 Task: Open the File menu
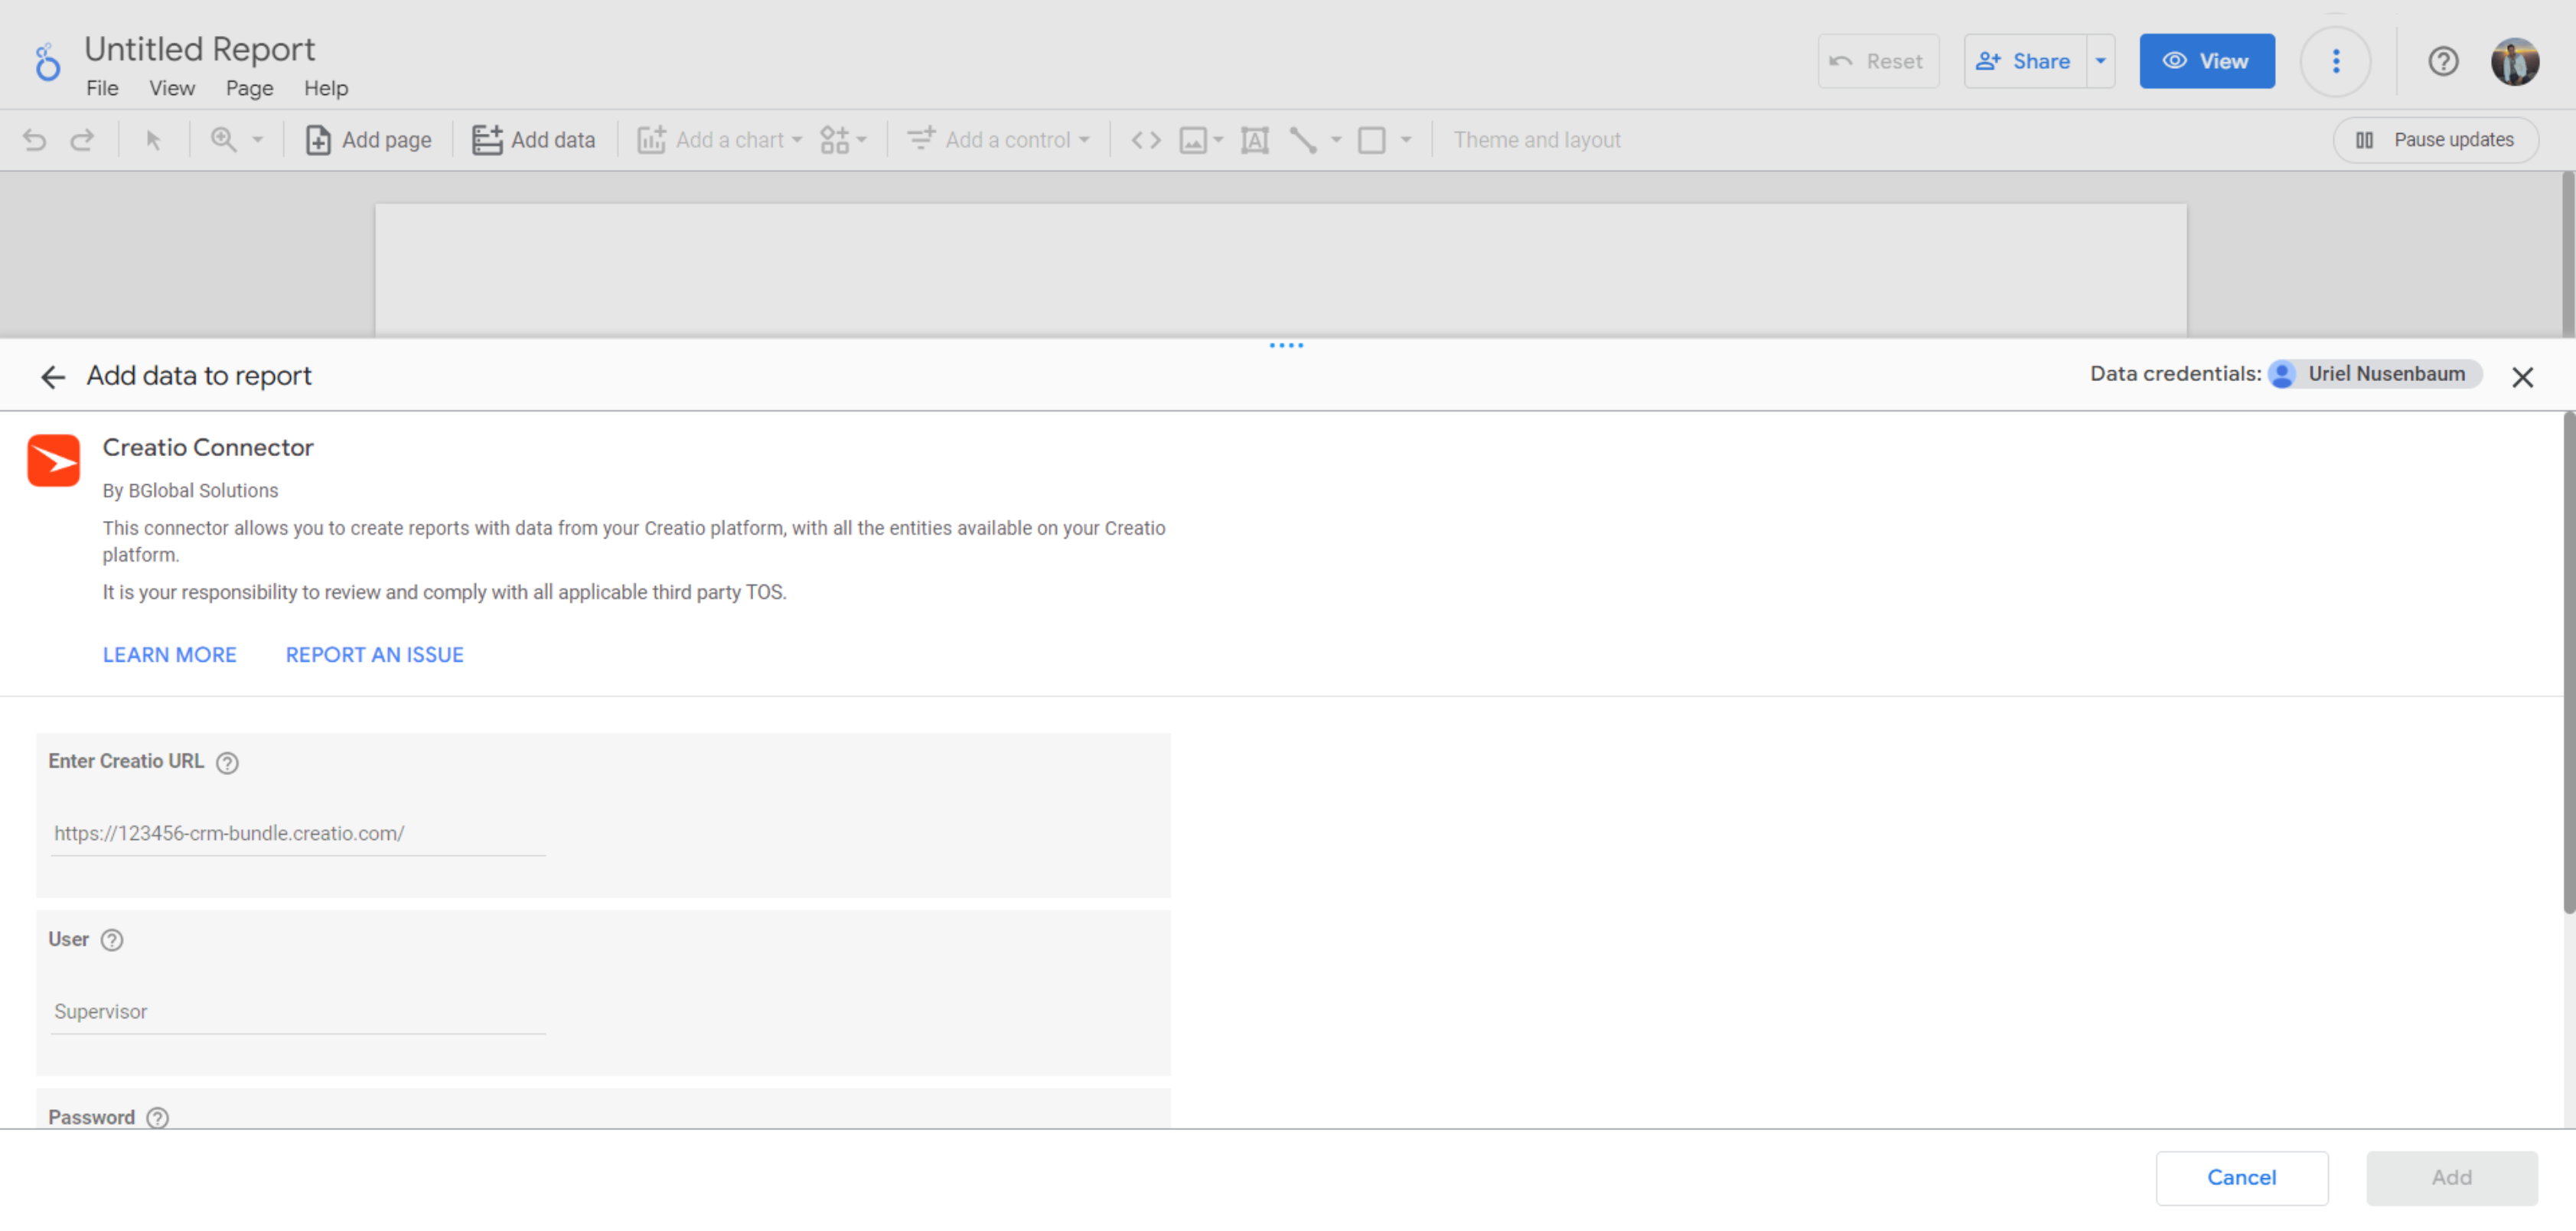coord(102,88)
